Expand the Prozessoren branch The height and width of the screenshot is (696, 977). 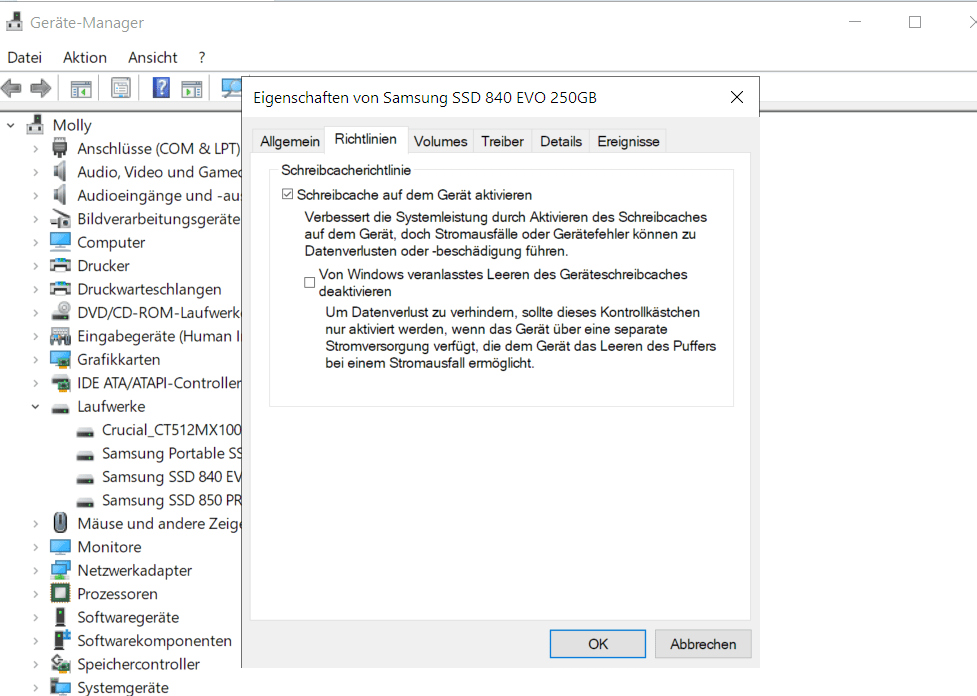point(36,594)
